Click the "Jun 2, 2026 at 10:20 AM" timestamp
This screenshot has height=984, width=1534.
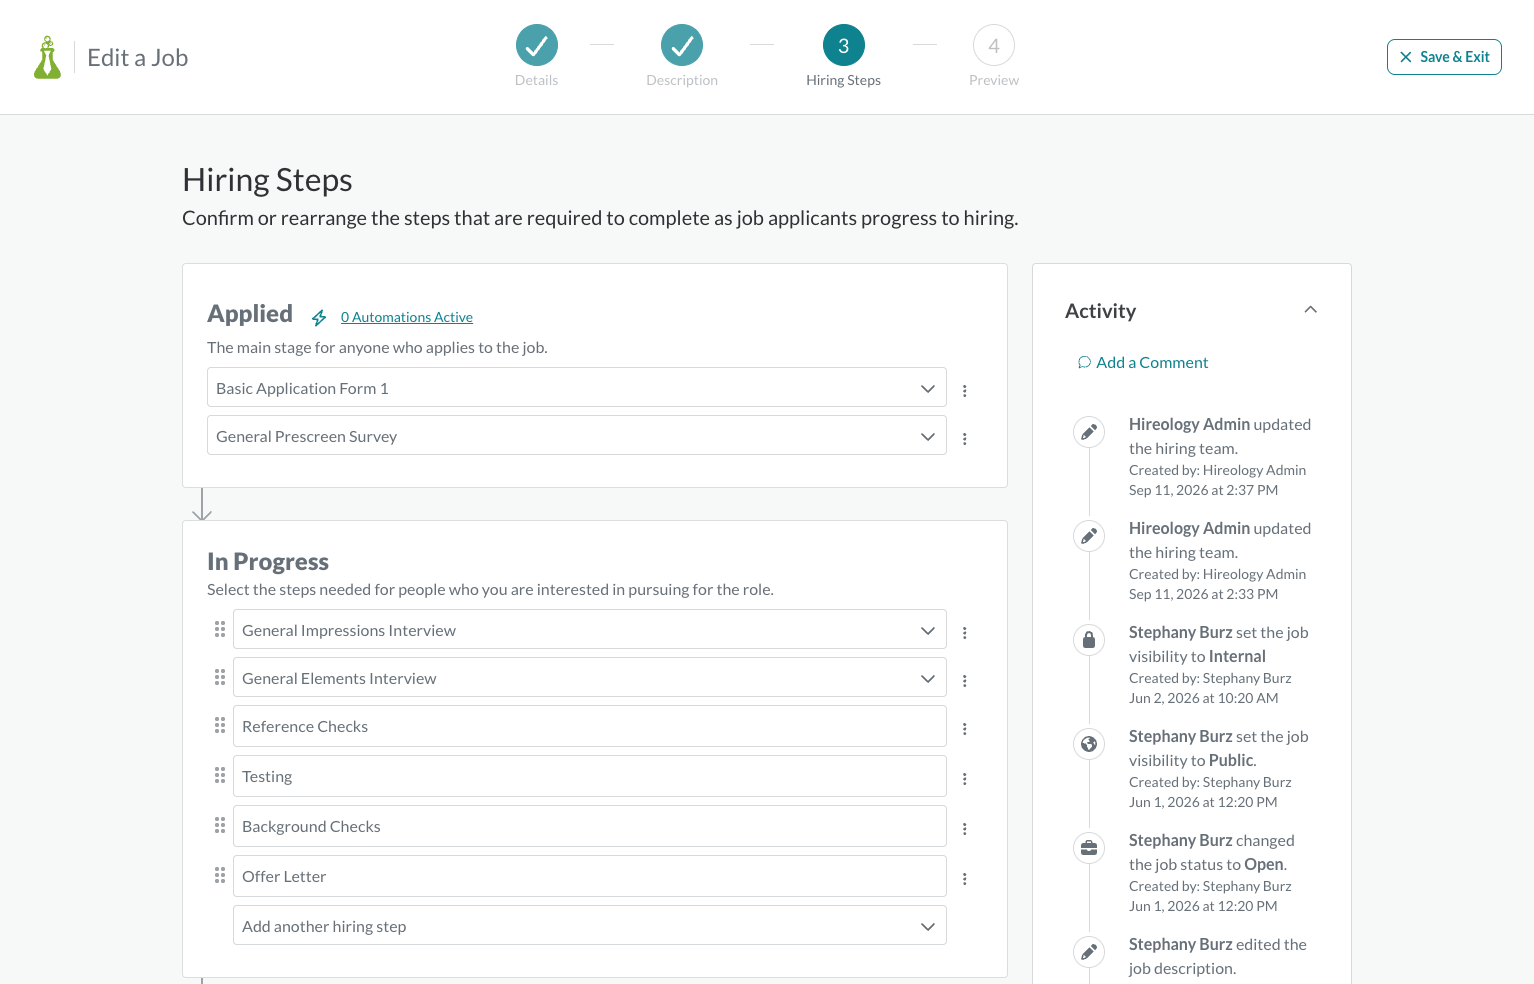click(1203, 698)
